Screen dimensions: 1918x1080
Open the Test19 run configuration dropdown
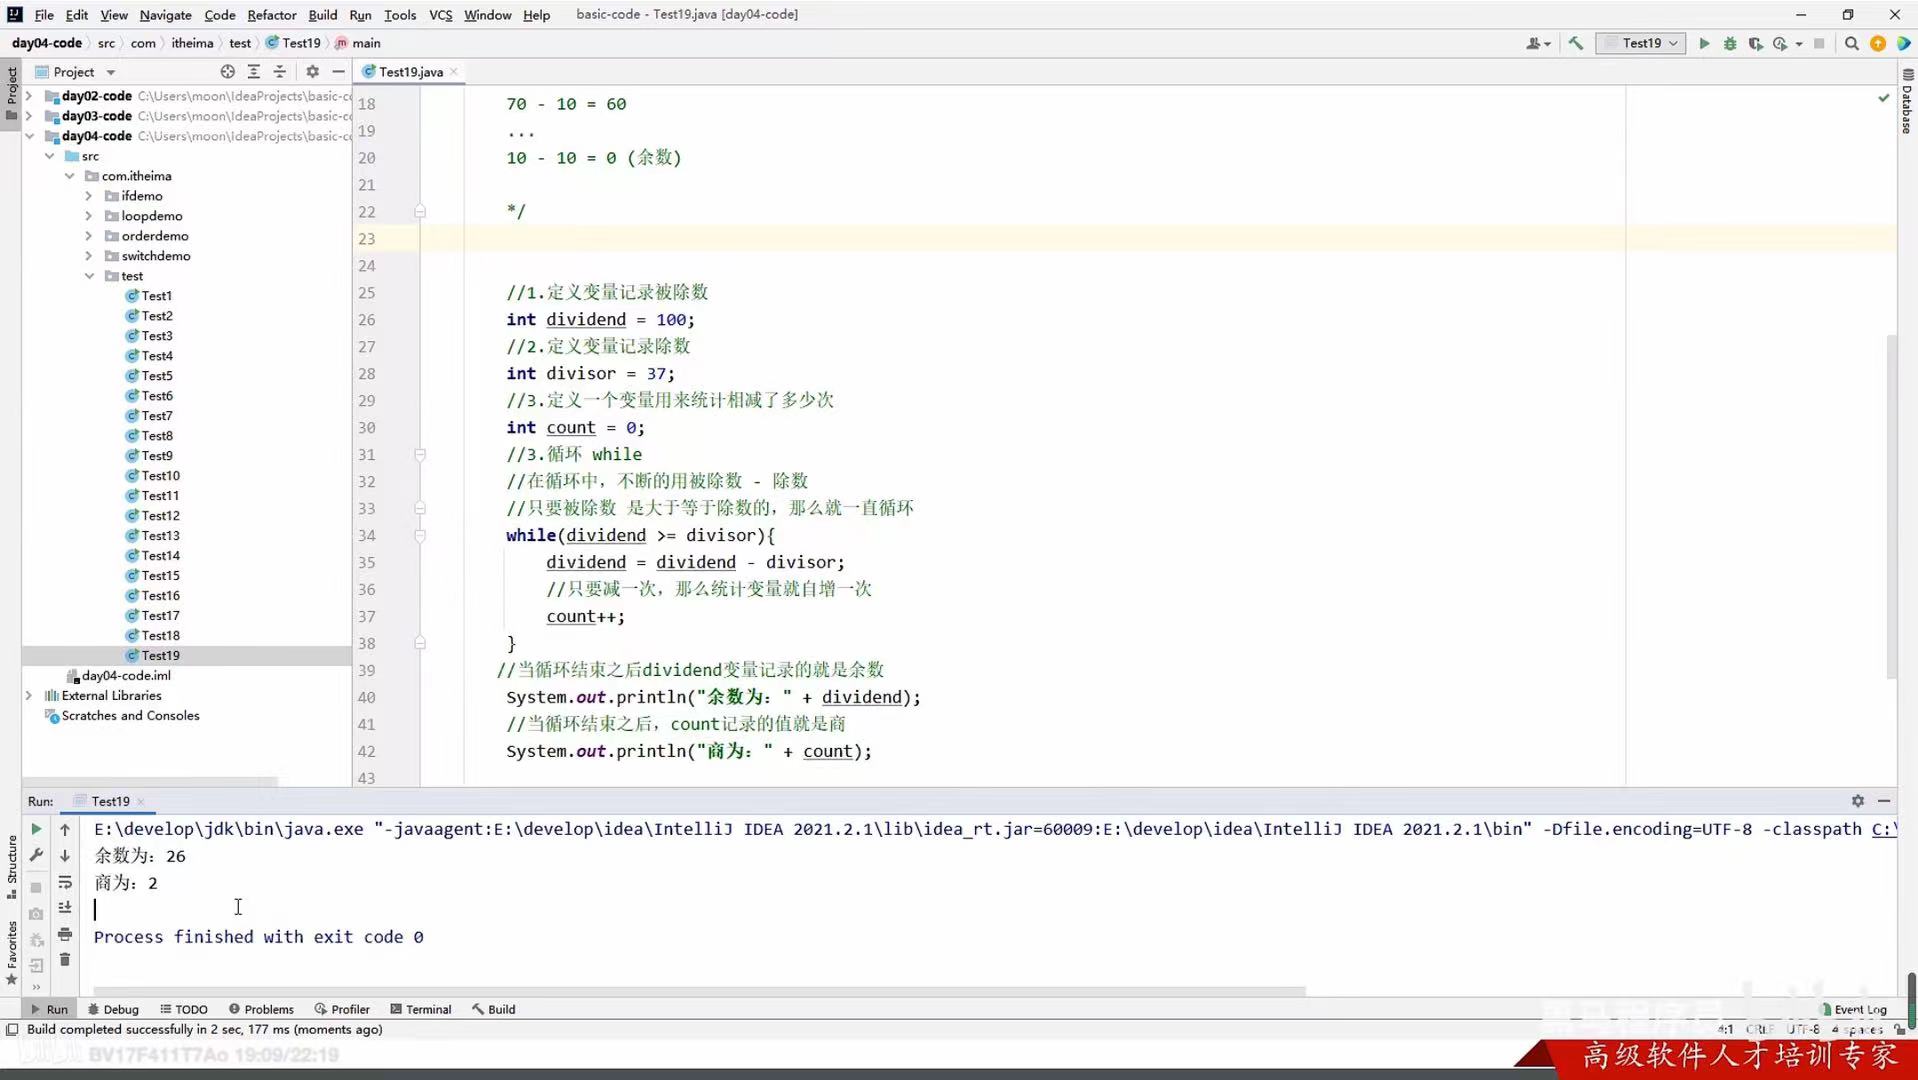pyautogui.click(x=1641, y=43)
